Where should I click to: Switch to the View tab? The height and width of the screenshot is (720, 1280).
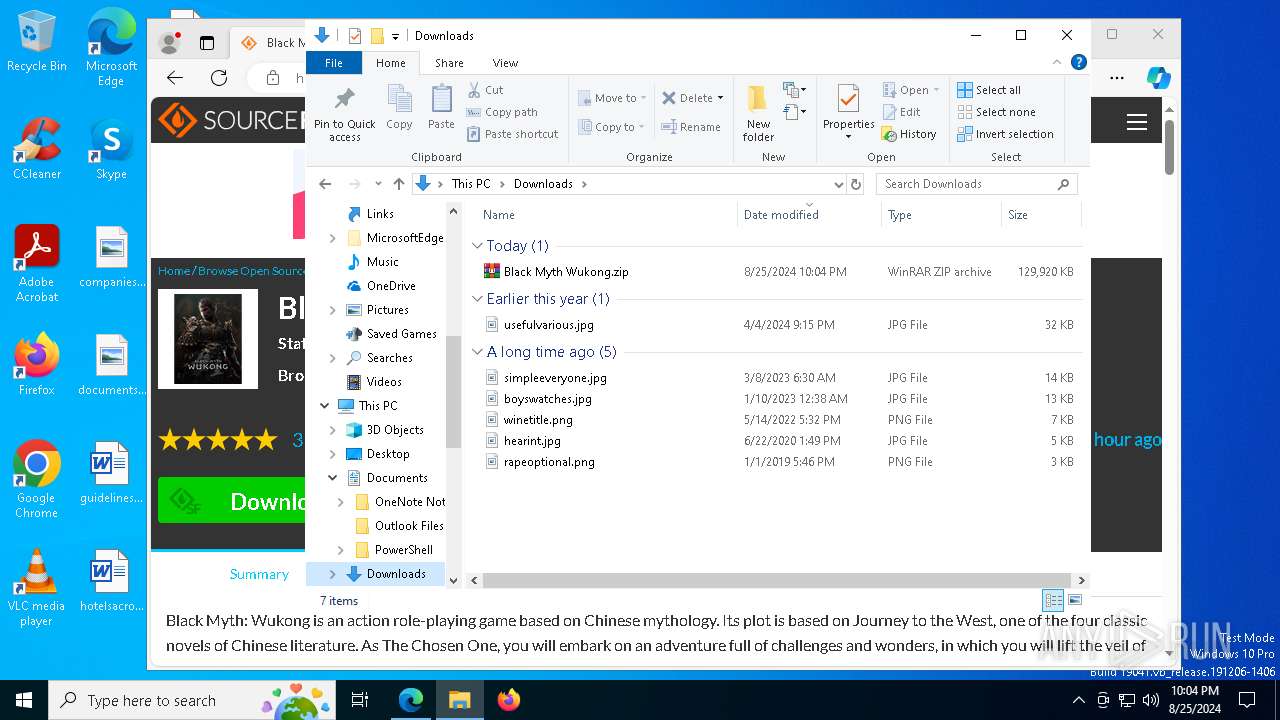click(x=505, y=63)
